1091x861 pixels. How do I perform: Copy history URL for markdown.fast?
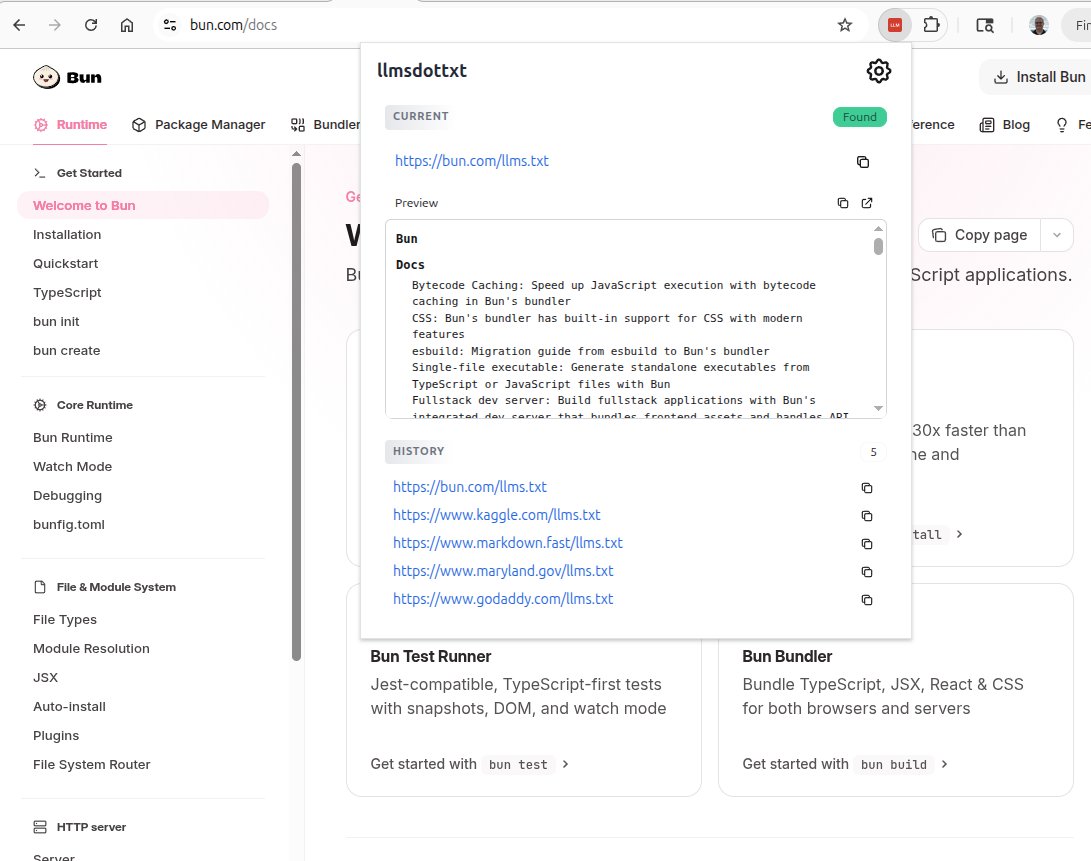click(x=867, y=544)
